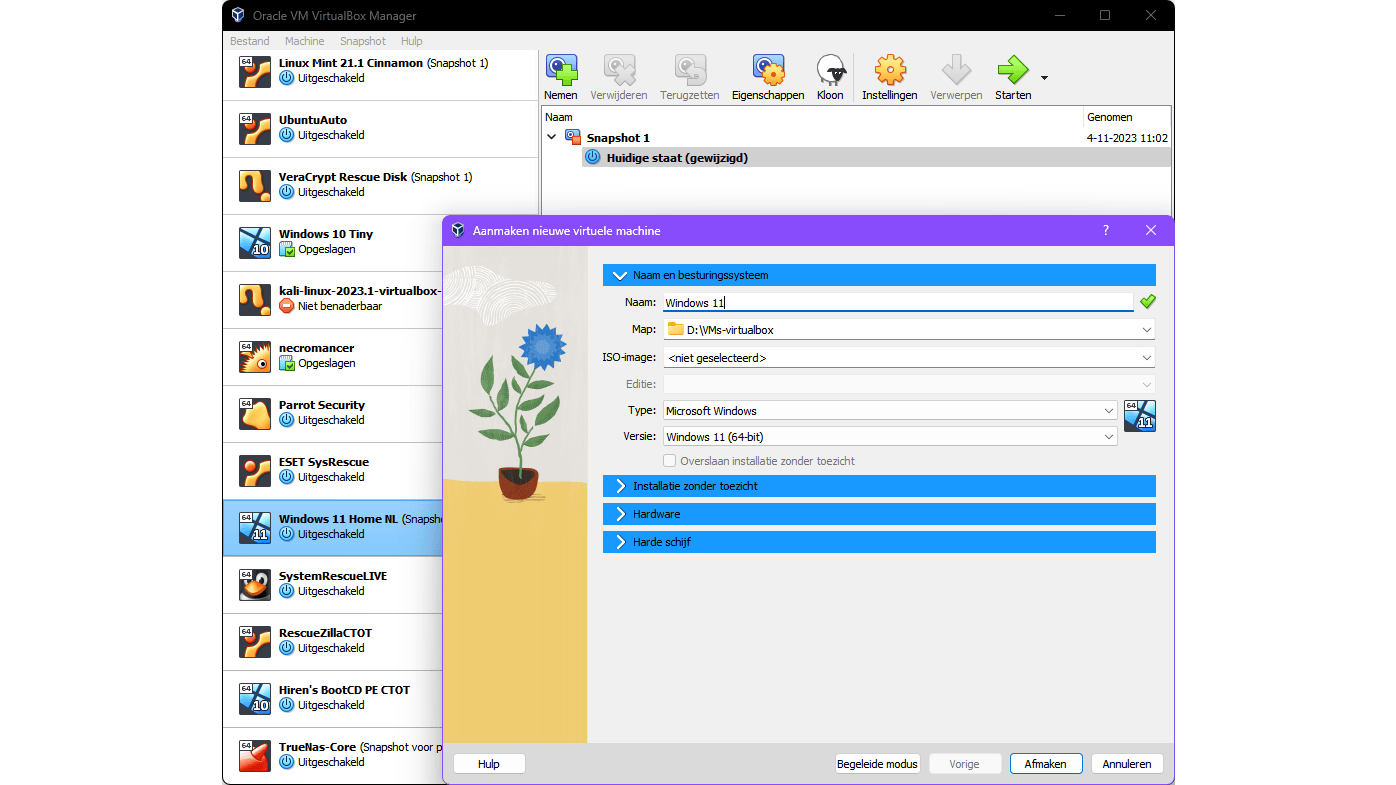Select the RescueZillaCTOT VM icon
The image size is (1396, 785).
(255, 642)
